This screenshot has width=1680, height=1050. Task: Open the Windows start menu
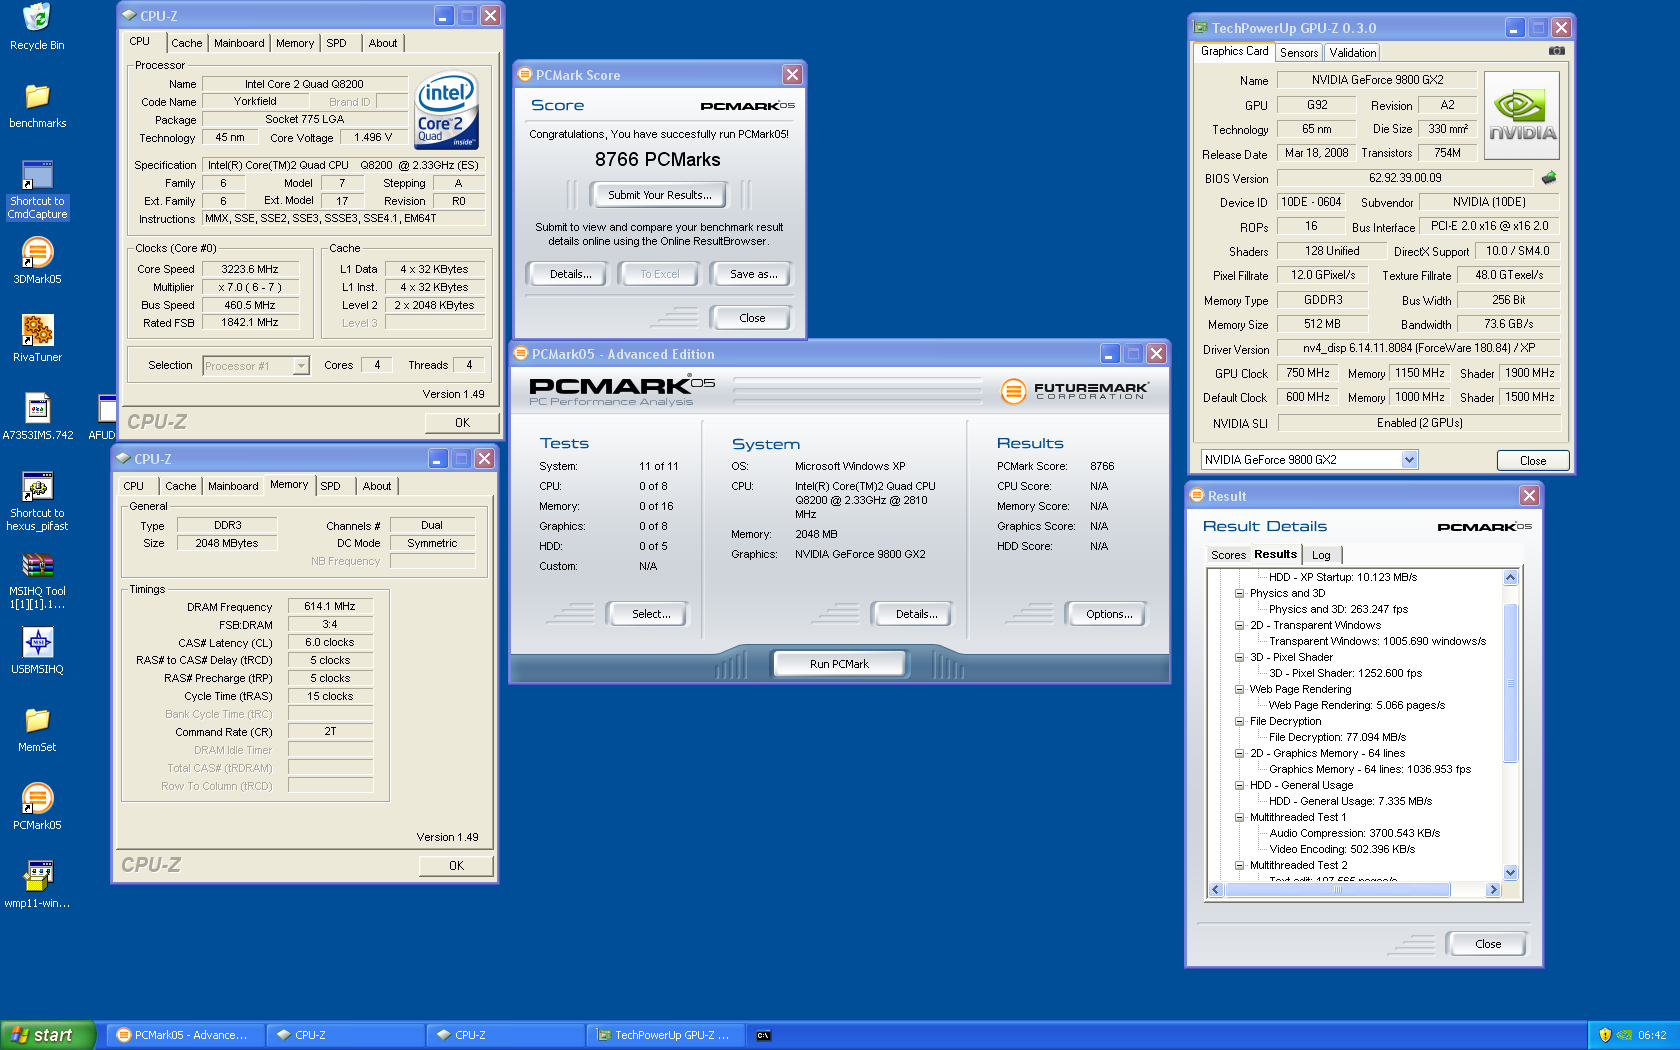47,1035
